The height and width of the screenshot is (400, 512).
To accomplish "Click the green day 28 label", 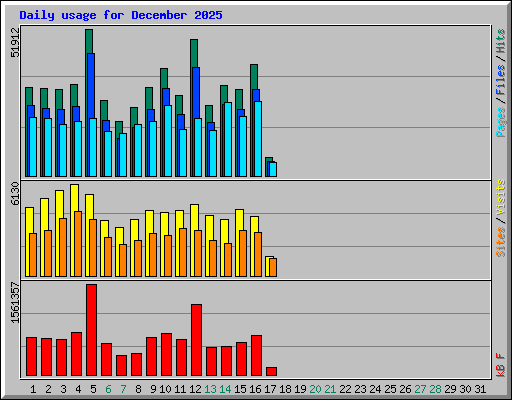I will pos(435,389).
